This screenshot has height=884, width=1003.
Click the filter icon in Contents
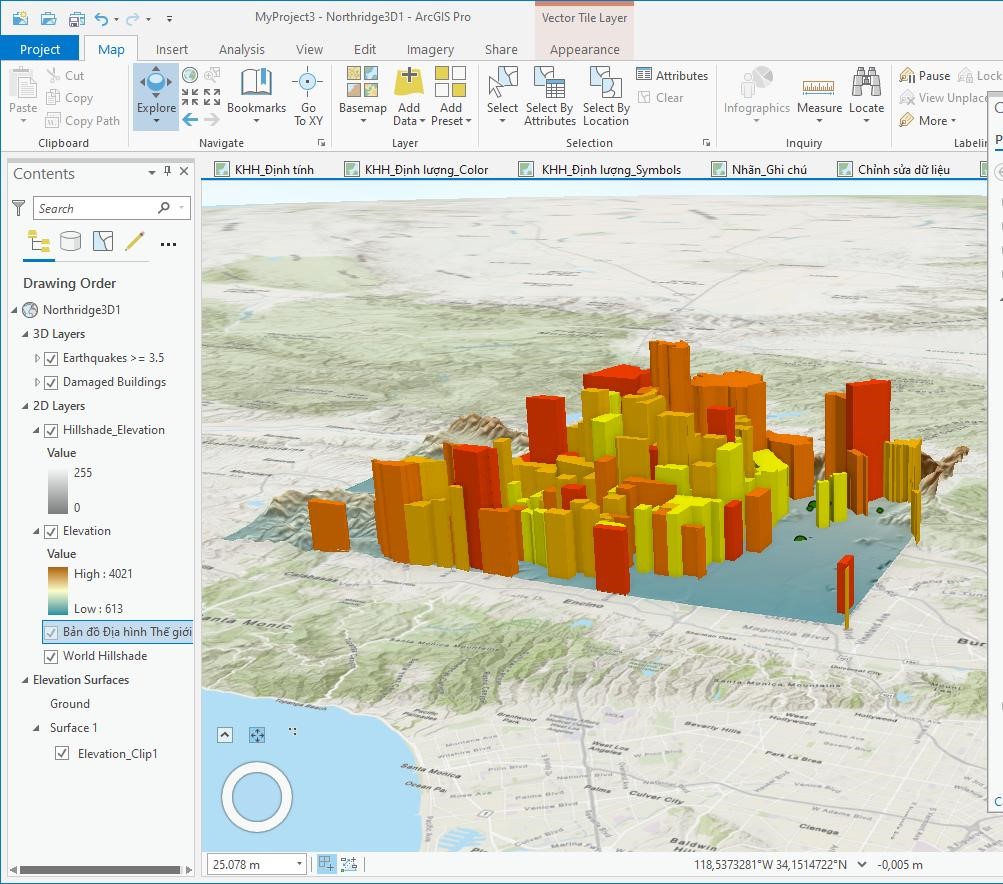click(19, 208)
